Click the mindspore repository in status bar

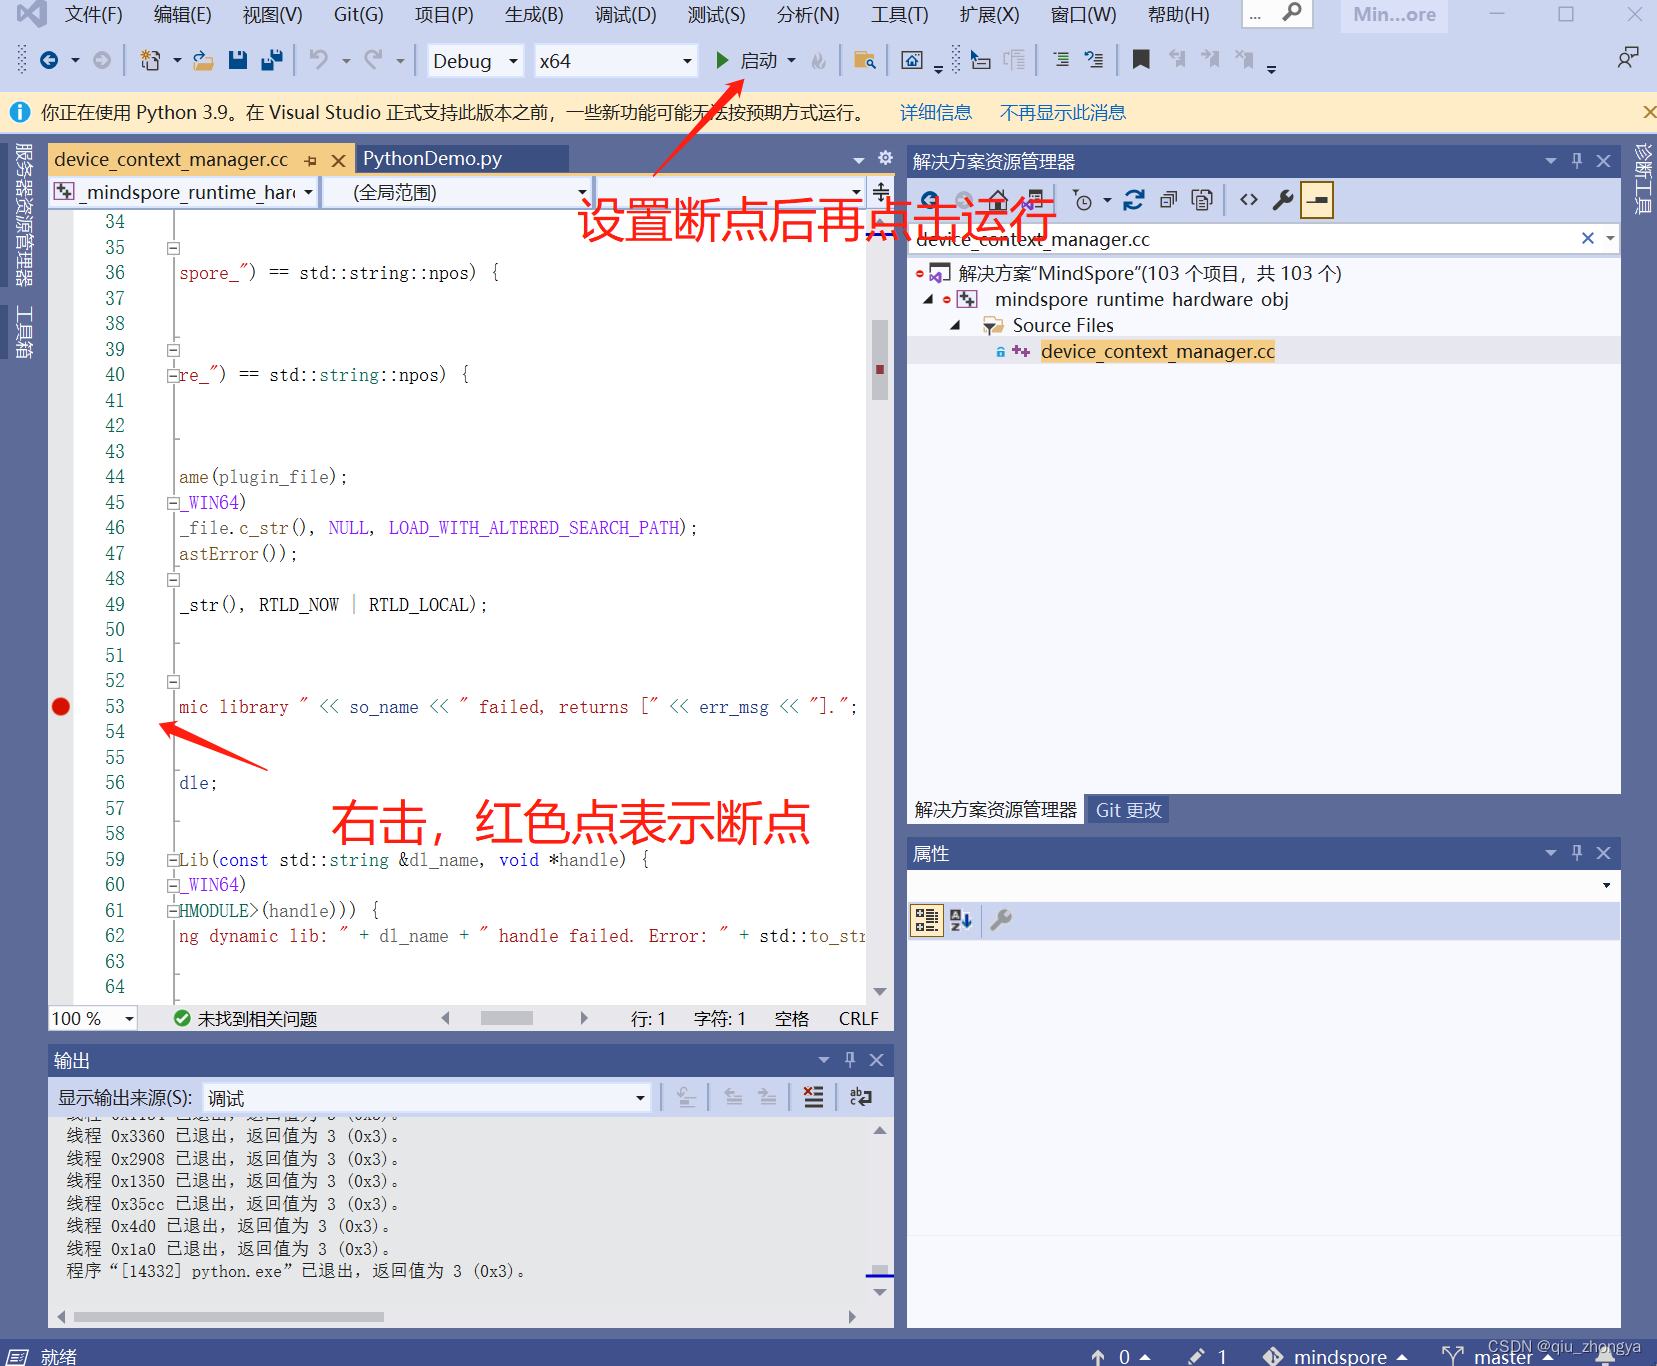point(1336,1356)
